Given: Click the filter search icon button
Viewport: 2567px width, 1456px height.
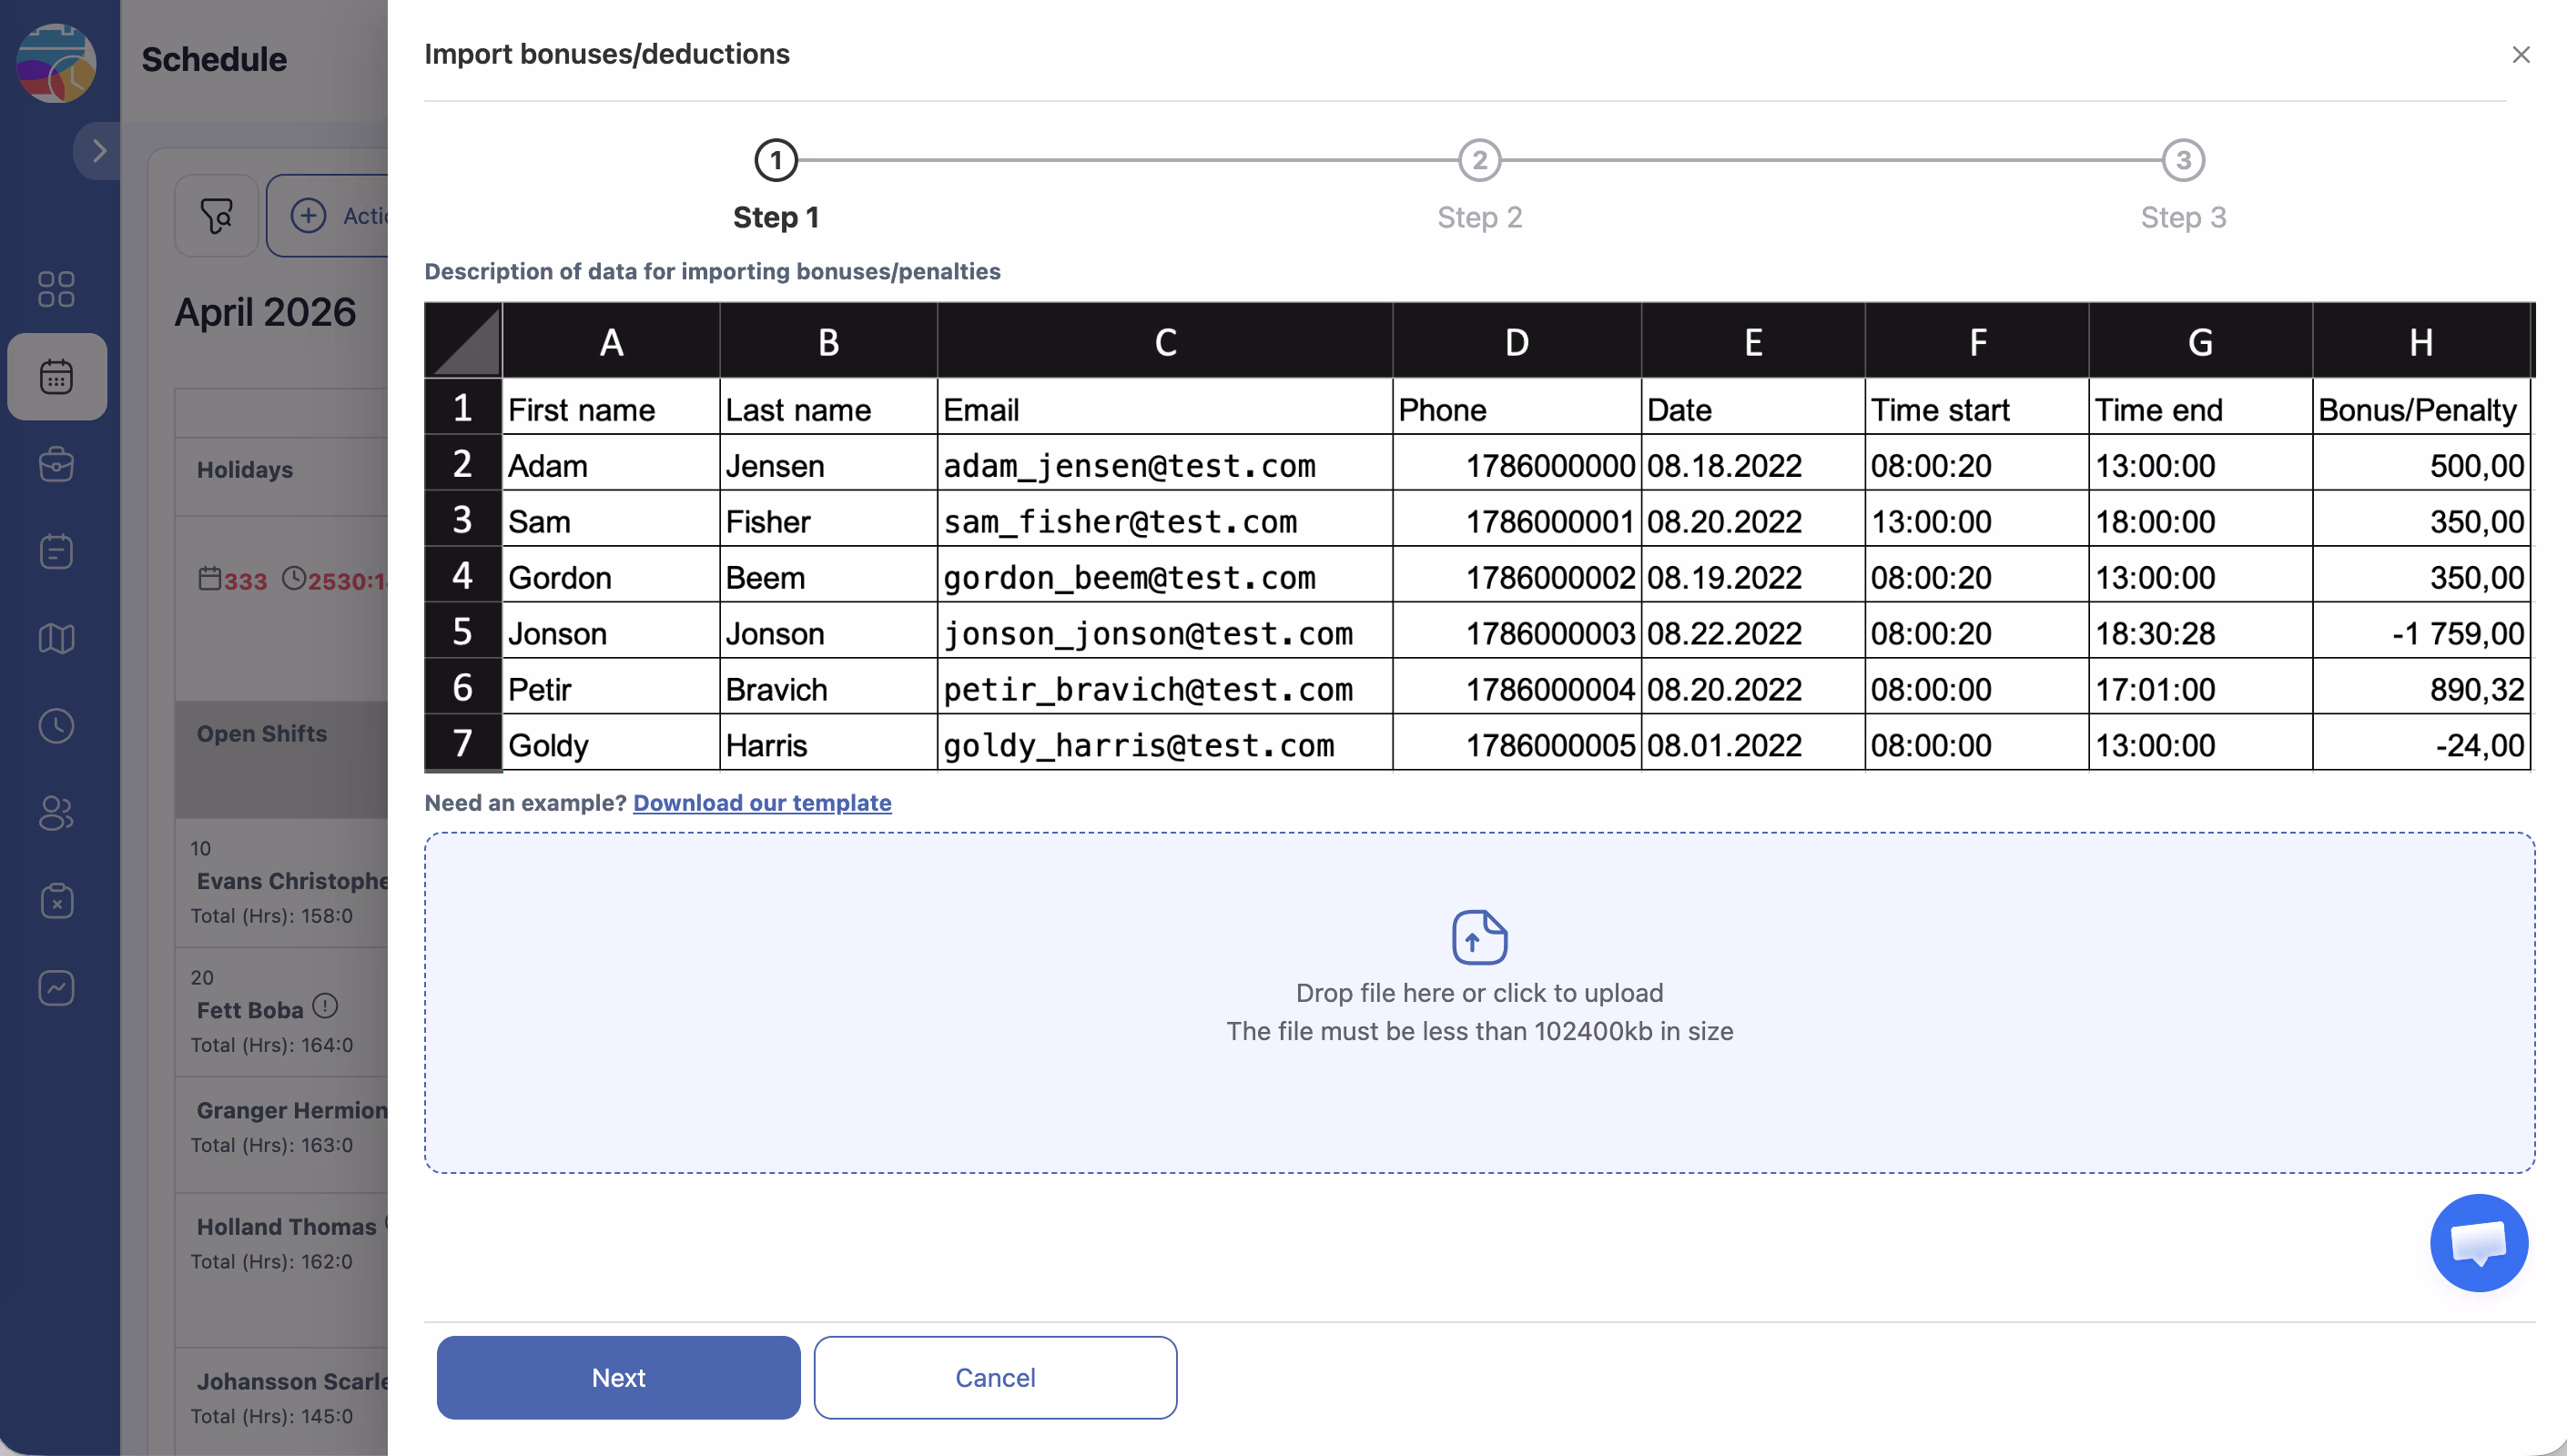Looking at the screenshot, I should (x=216, y=216).
